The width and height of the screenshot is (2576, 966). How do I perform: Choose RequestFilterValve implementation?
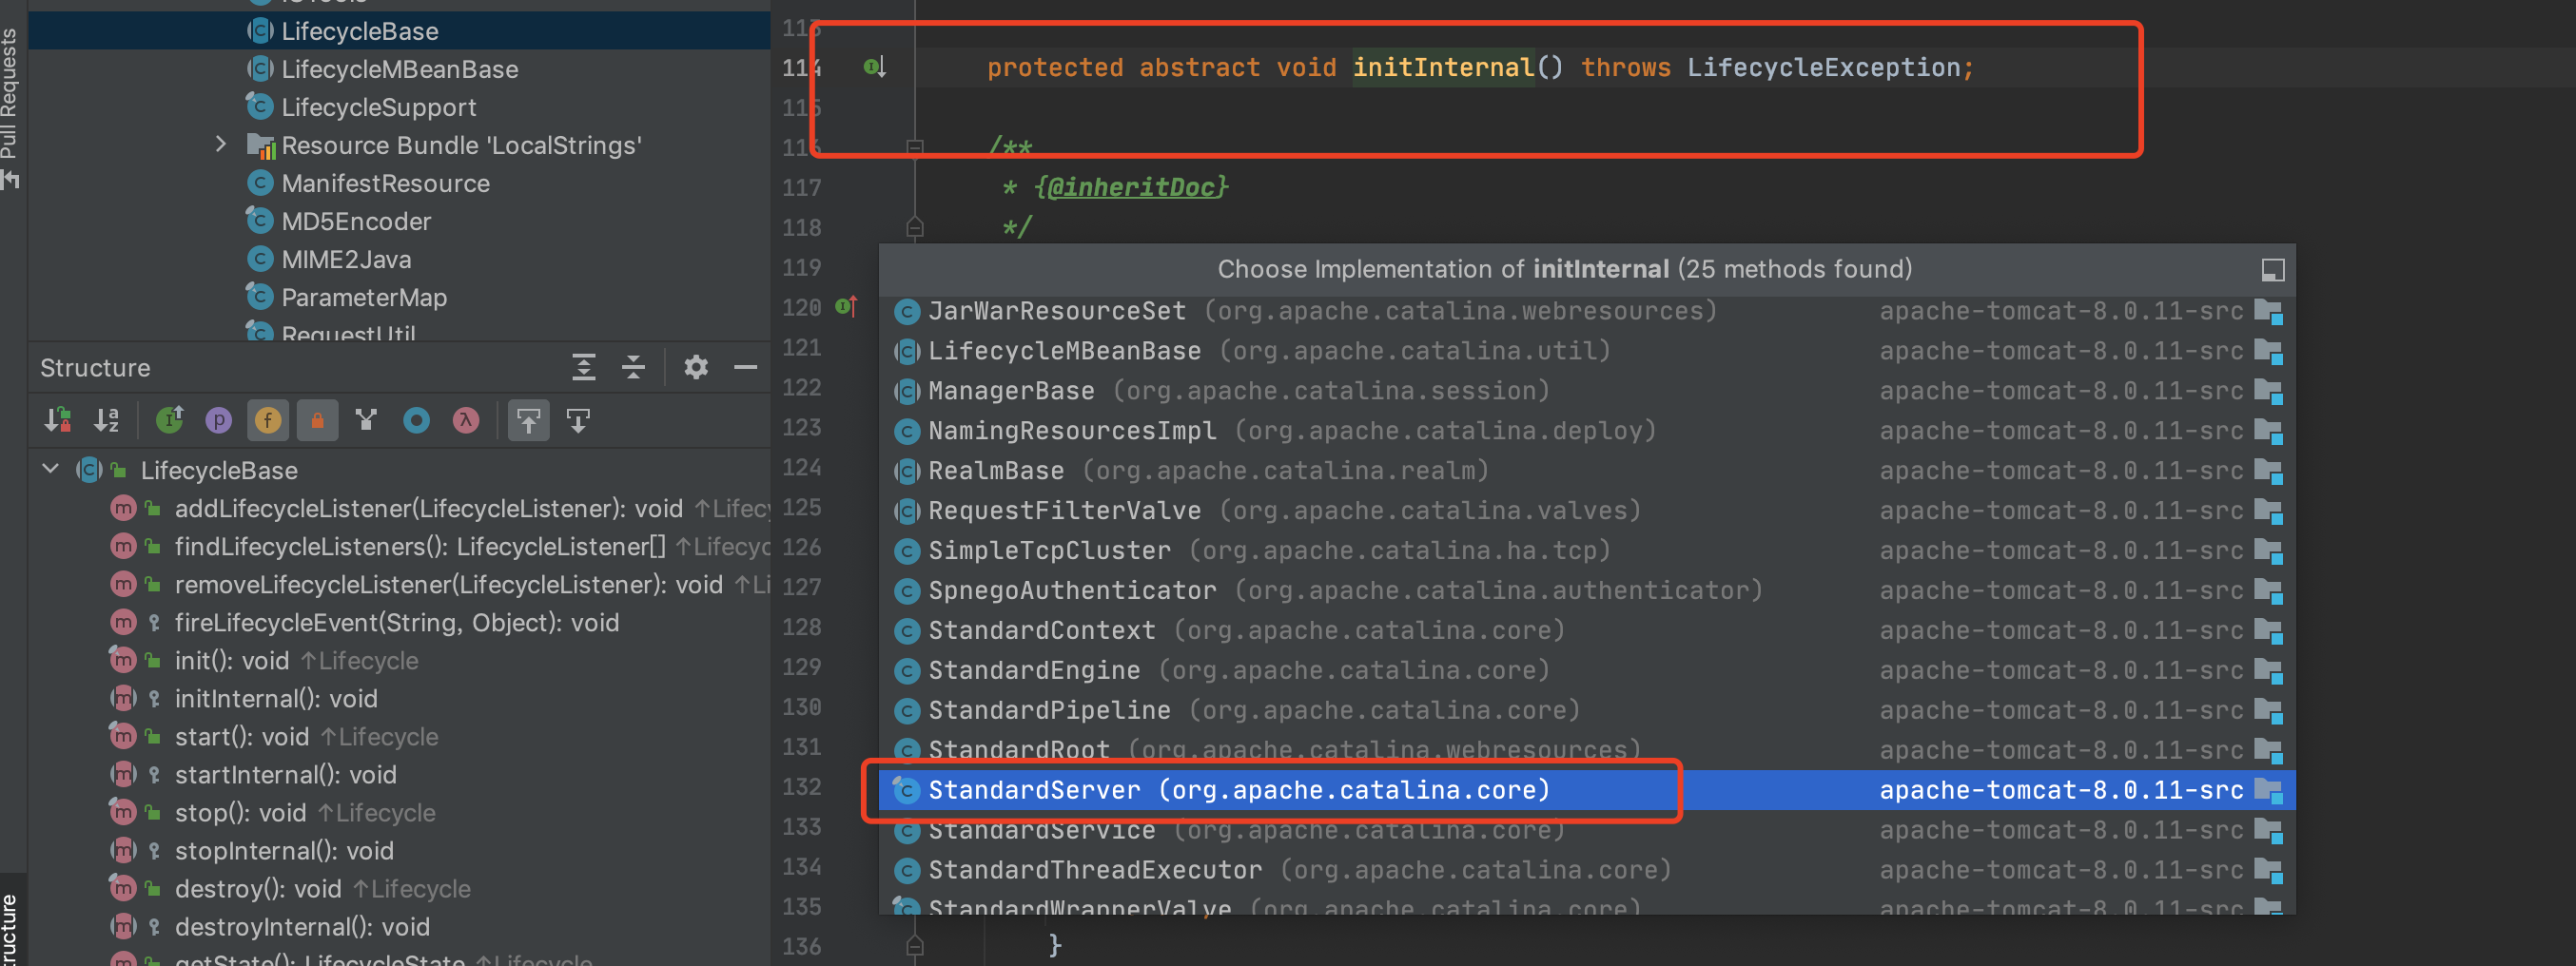[1587, 511]
